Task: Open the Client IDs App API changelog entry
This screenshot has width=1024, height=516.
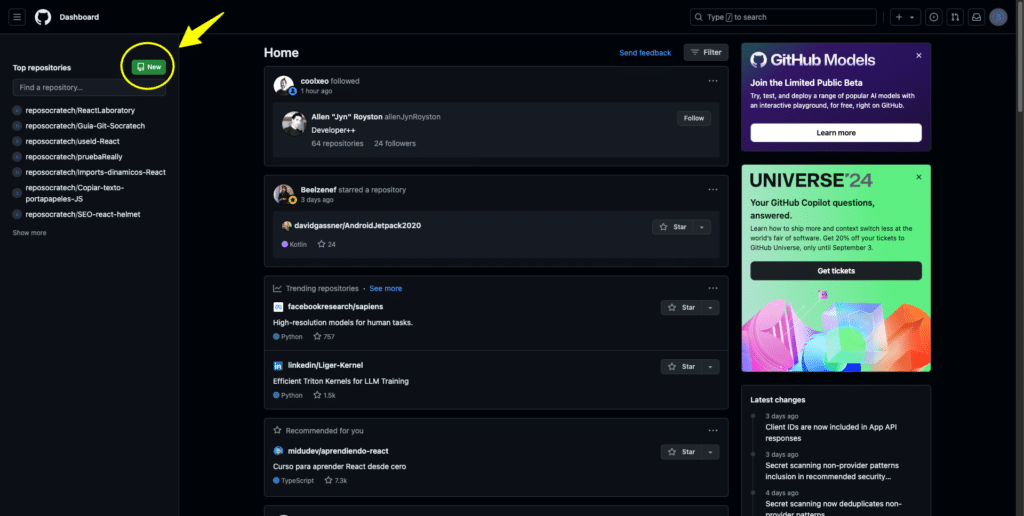Action: pyautogui.click(x=831, y=432)
